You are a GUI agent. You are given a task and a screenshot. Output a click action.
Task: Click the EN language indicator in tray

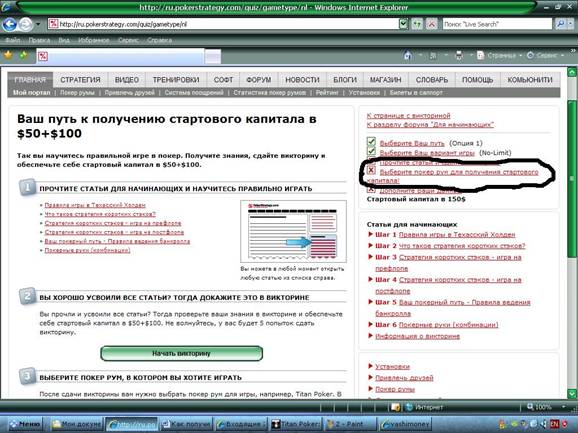point(554,425)
